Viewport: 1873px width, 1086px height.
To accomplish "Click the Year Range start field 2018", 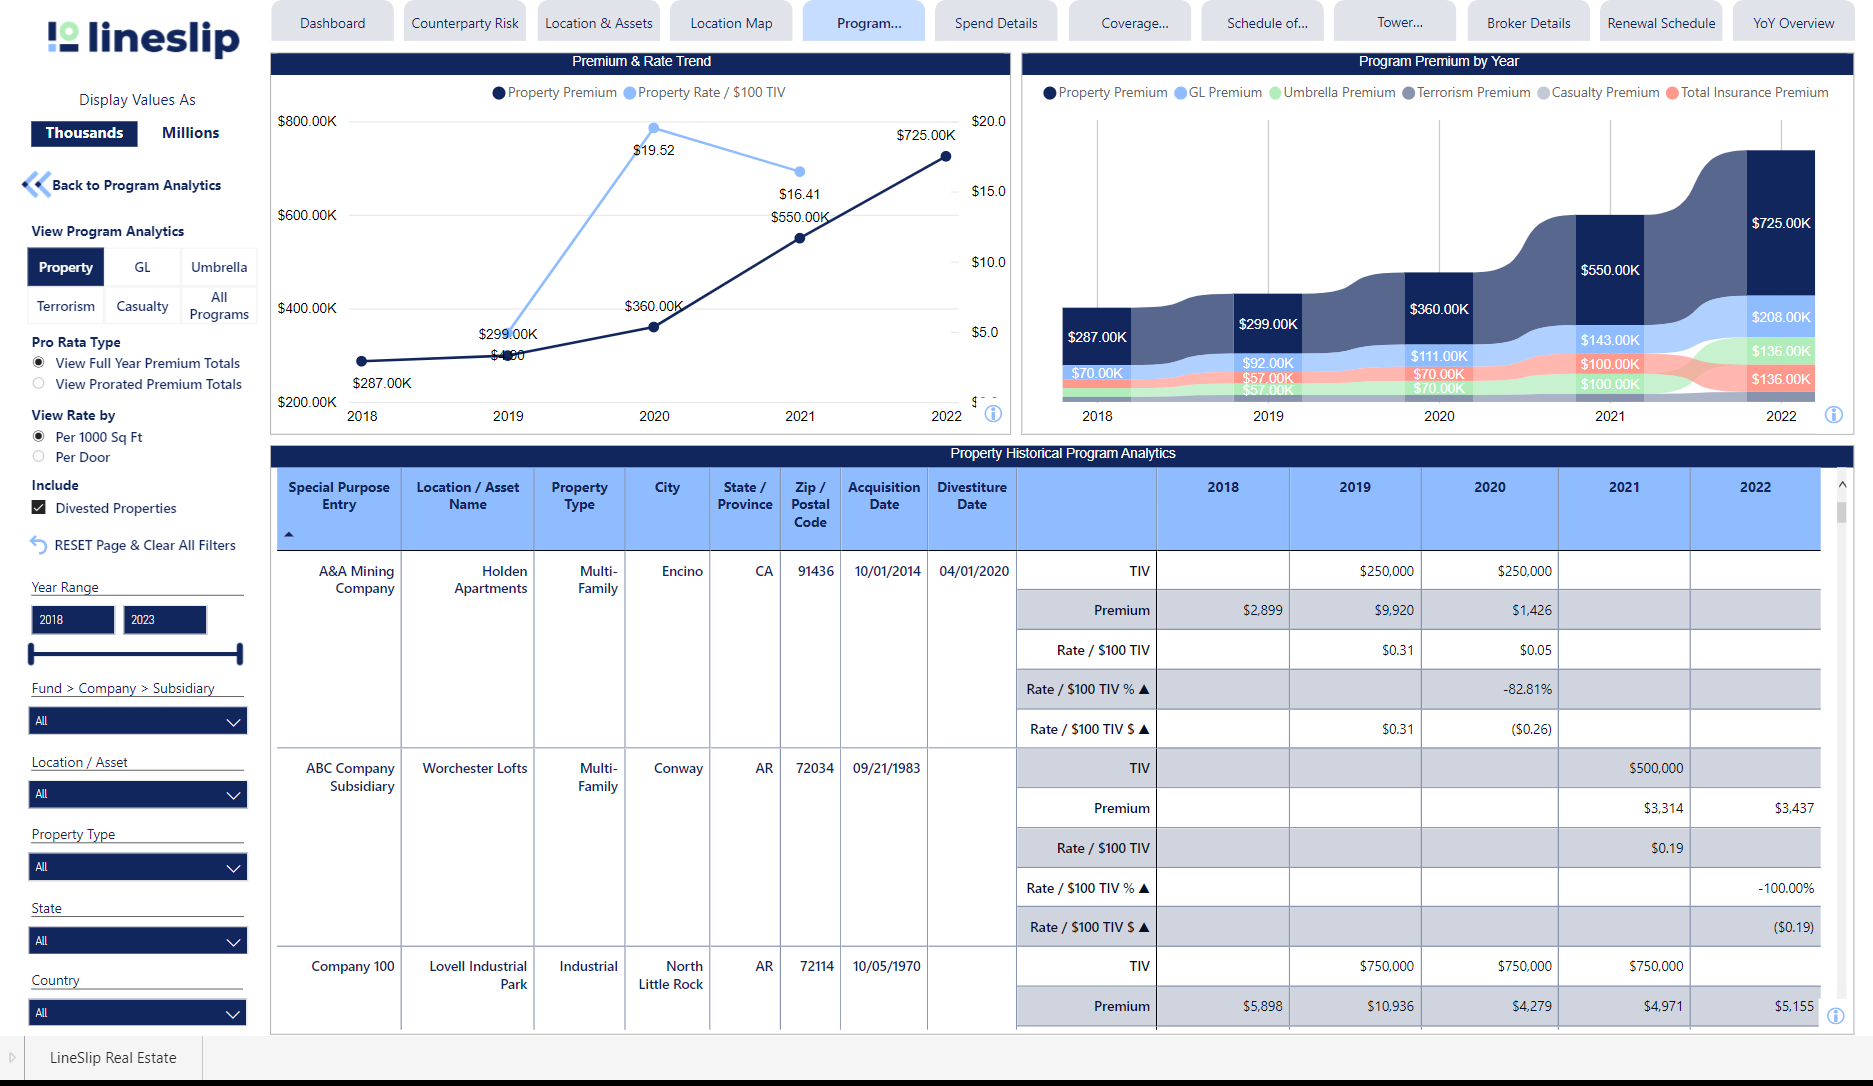I will pos(72,620).
